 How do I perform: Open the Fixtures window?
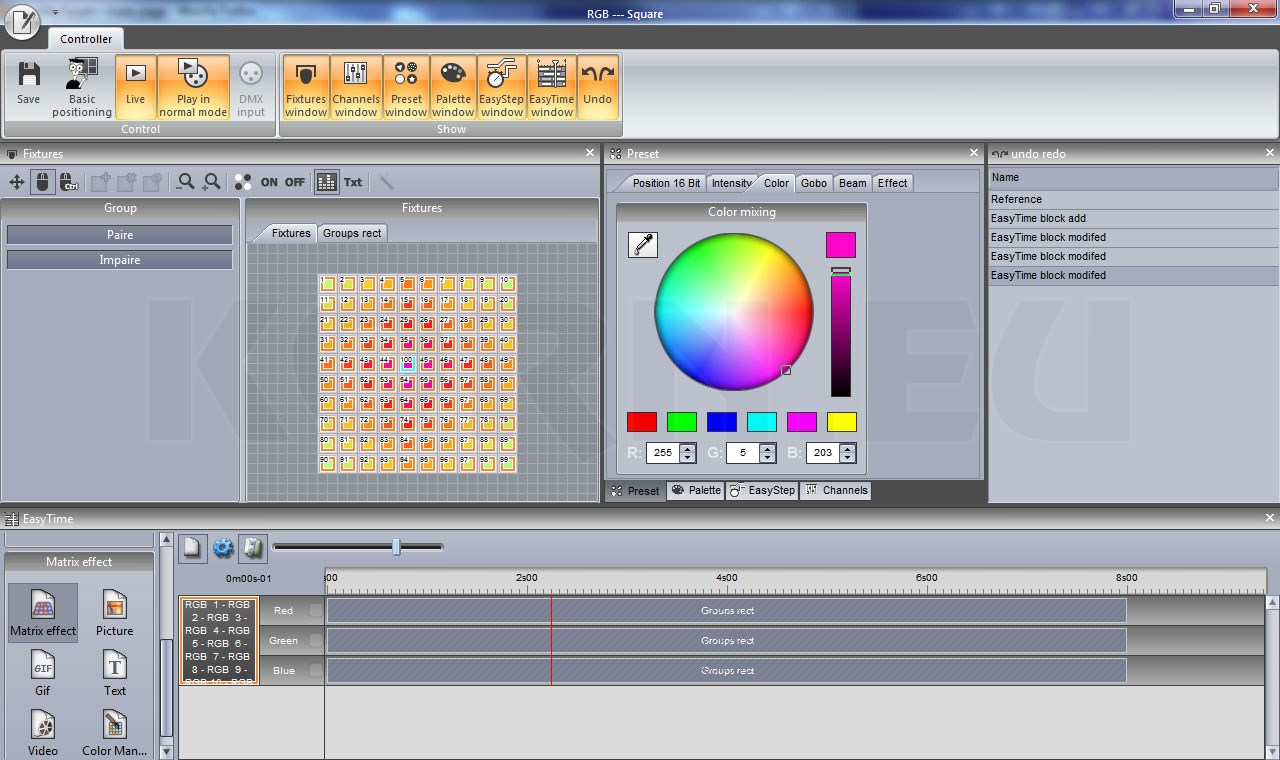(x=306, y=87)
